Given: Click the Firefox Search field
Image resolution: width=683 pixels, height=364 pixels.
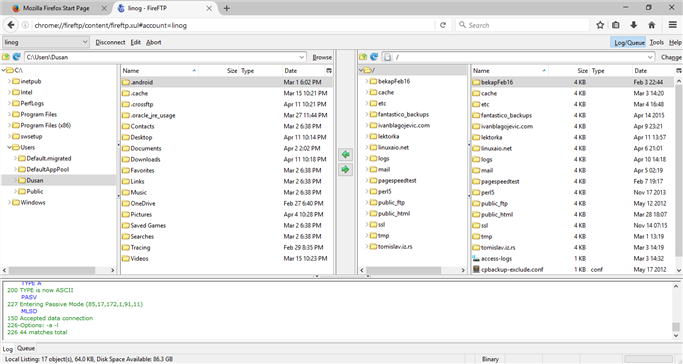Looking at the screenshot, I should [522, 25].
